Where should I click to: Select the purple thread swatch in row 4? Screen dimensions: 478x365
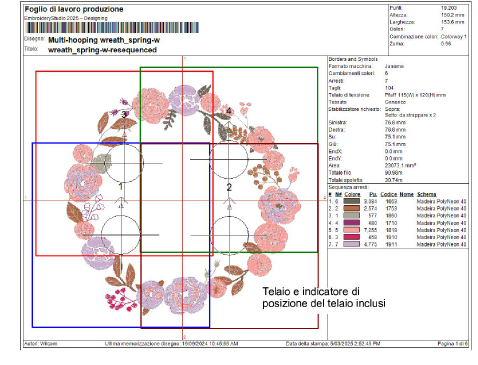click(351, 223)
